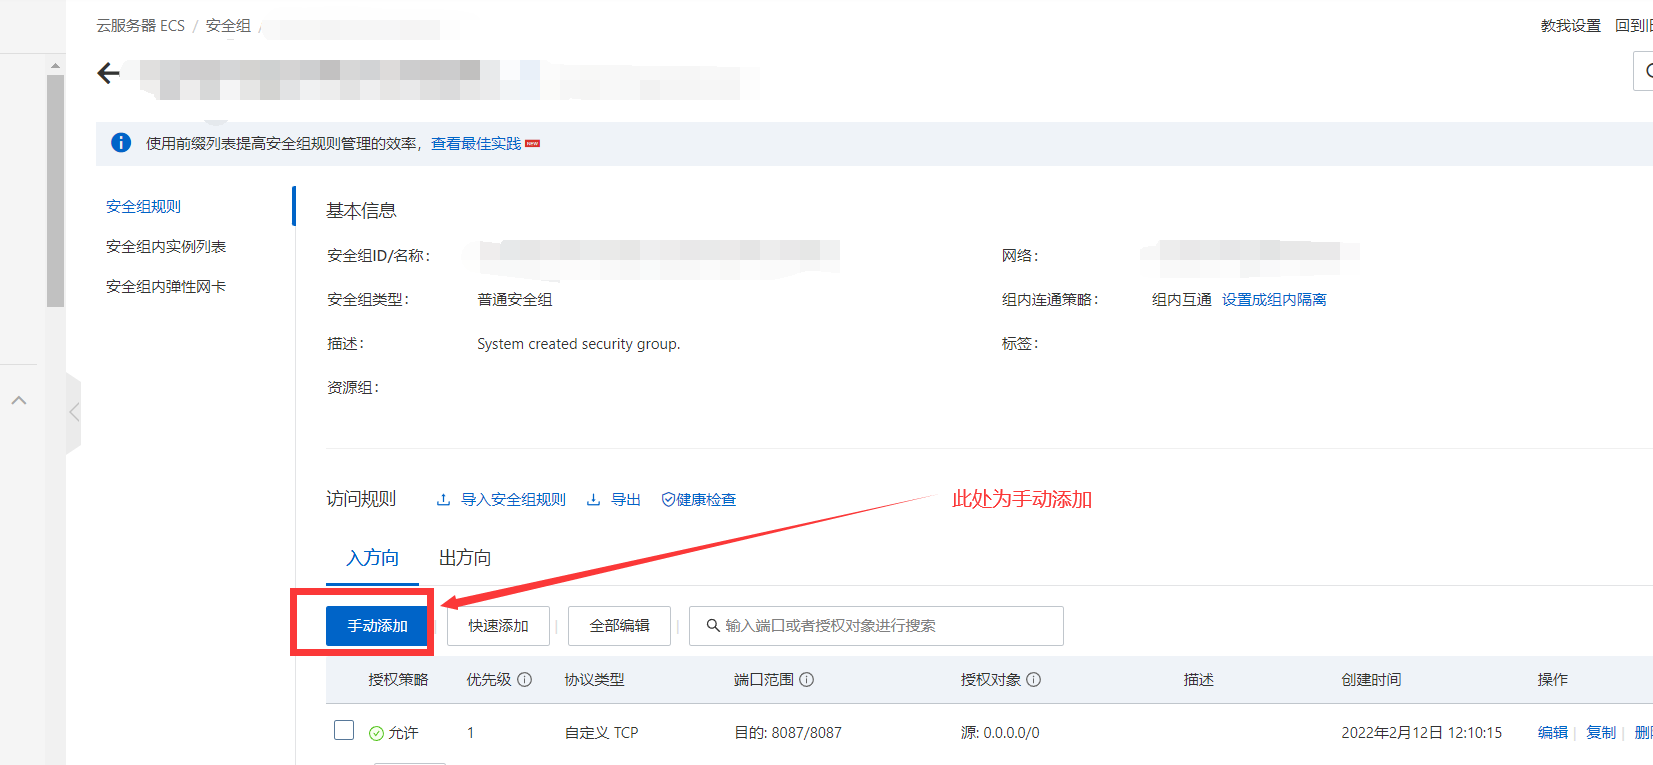Click 教我设置 at top right

click(x=1571, y=26)
